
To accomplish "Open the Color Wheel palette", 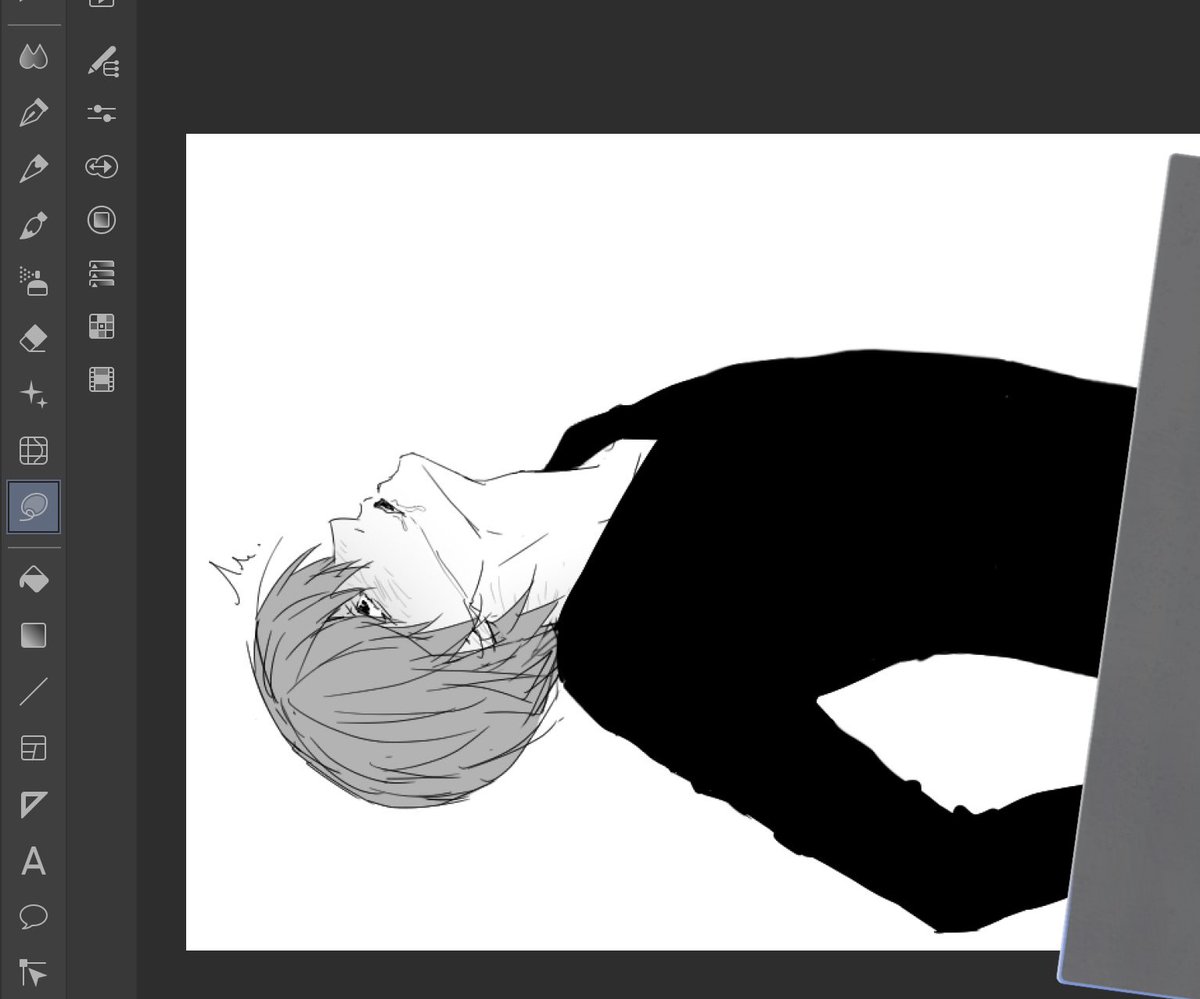I will [102, 220].
